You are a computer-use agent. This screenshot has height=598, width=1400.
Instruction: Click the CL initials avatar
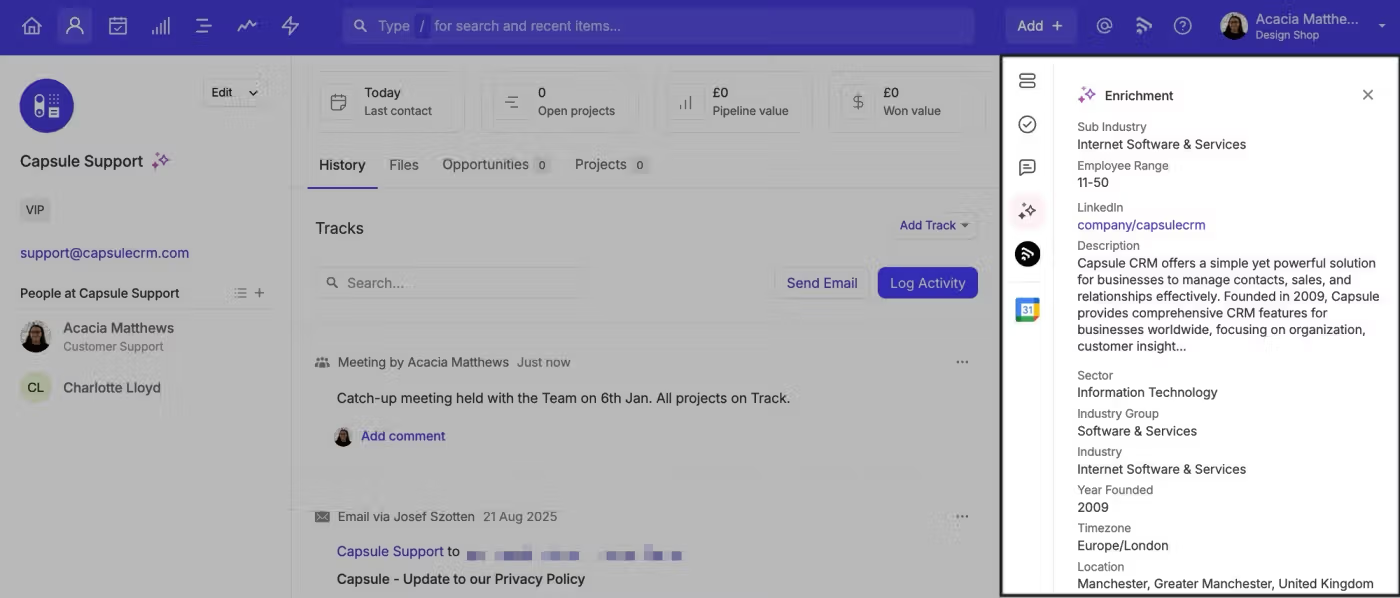(36, 388)
